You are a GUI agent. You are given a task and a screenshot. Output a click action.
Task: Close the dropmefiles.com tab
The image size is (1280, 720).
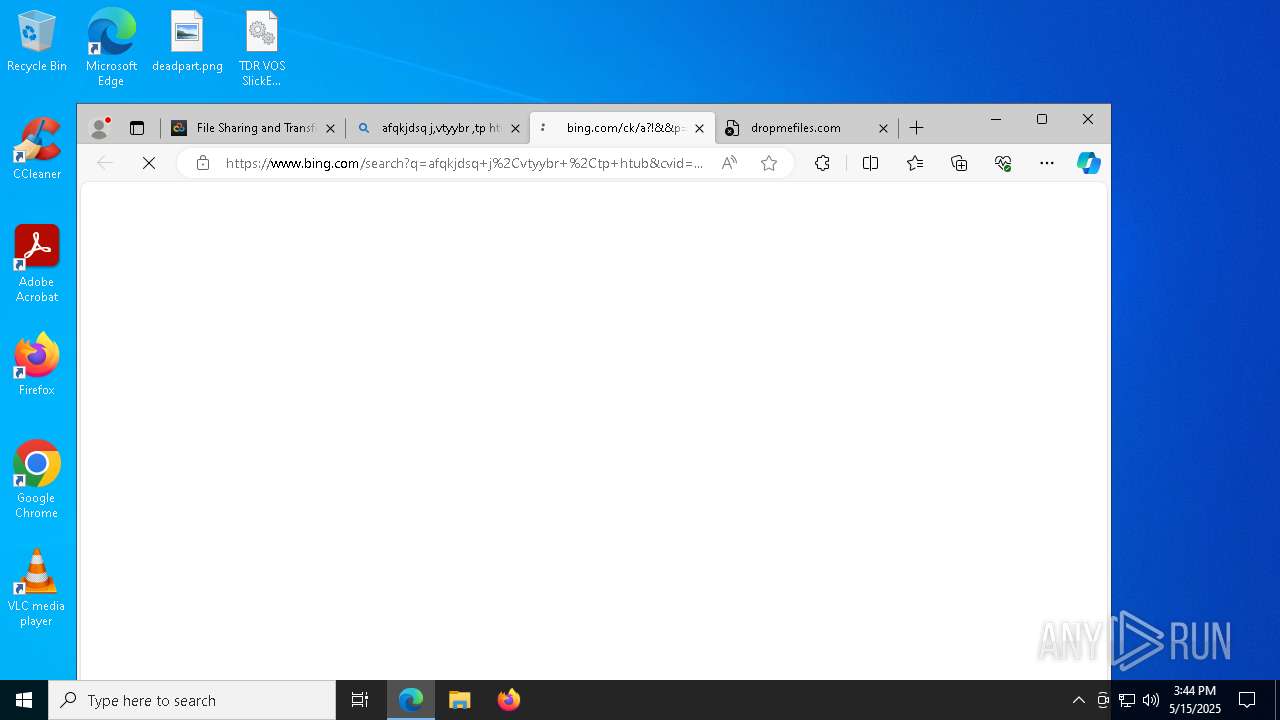coord(883,128)
